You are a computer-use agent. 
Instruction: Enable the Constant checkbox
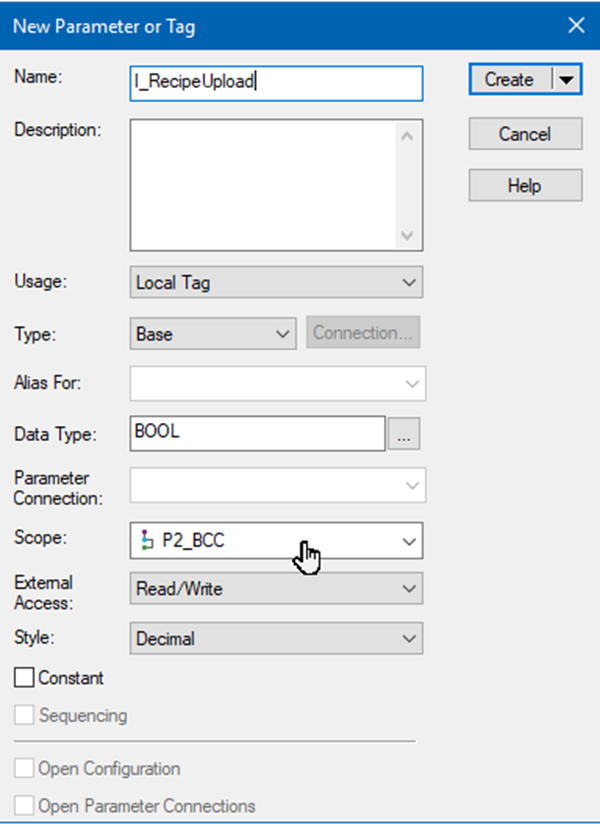coord(24,678)
